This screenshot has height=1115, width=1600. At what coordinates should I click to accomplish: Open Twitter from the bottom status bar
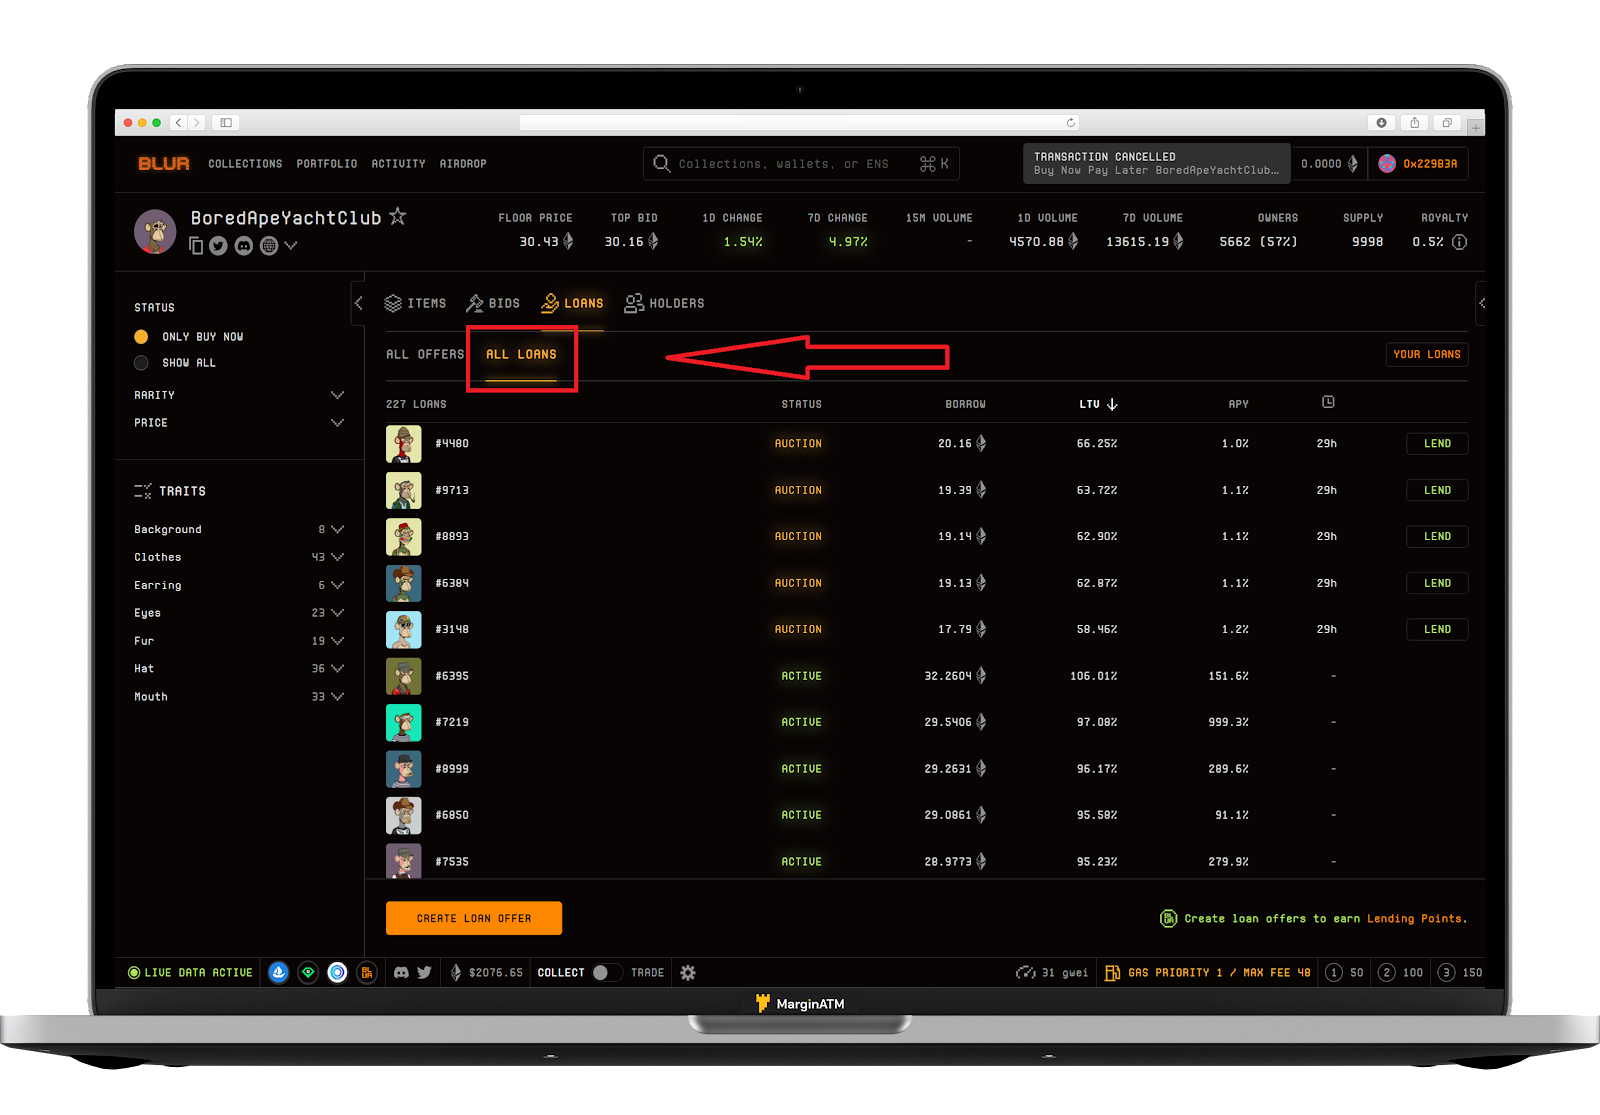(424, 972)
